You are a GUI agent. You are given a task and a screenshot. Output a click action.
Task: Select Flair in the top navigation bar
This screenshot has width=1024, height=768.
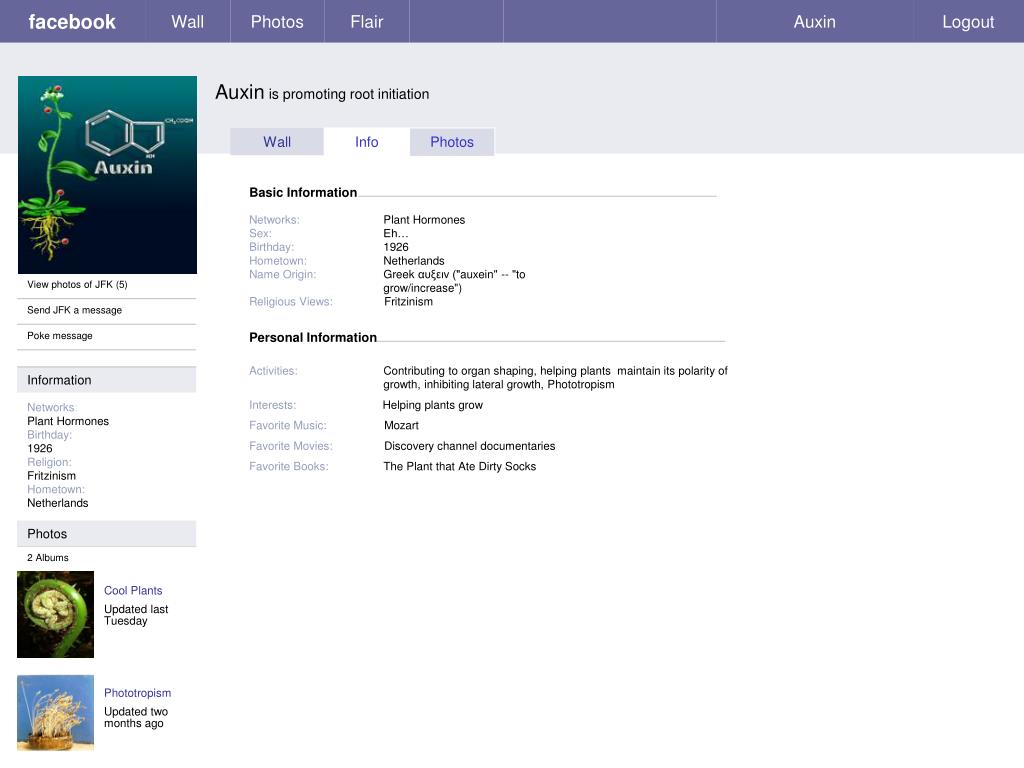pos(367,22)
